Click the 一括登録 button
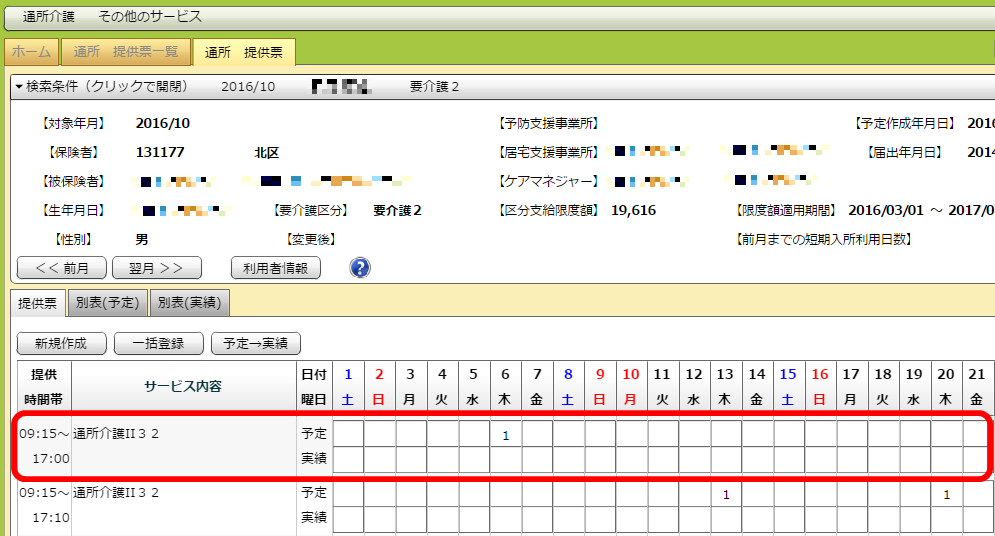This screenshot has width=995, height=536. pos(157,343)
